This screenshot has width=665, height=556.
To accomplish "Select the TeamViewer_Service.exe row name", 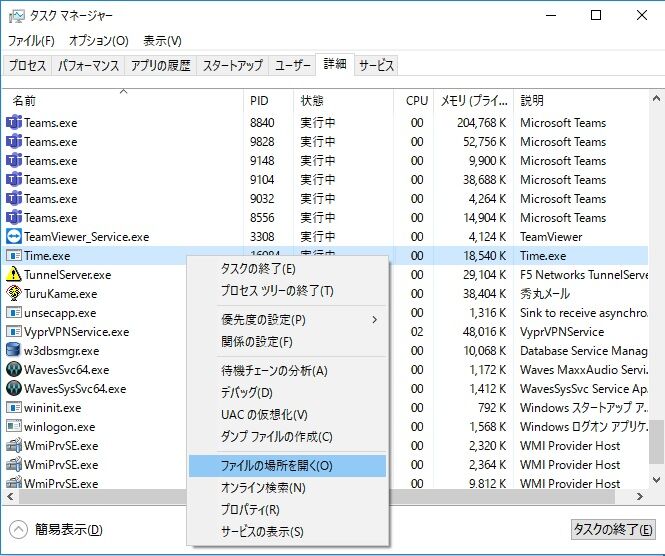I will point(87,237).
